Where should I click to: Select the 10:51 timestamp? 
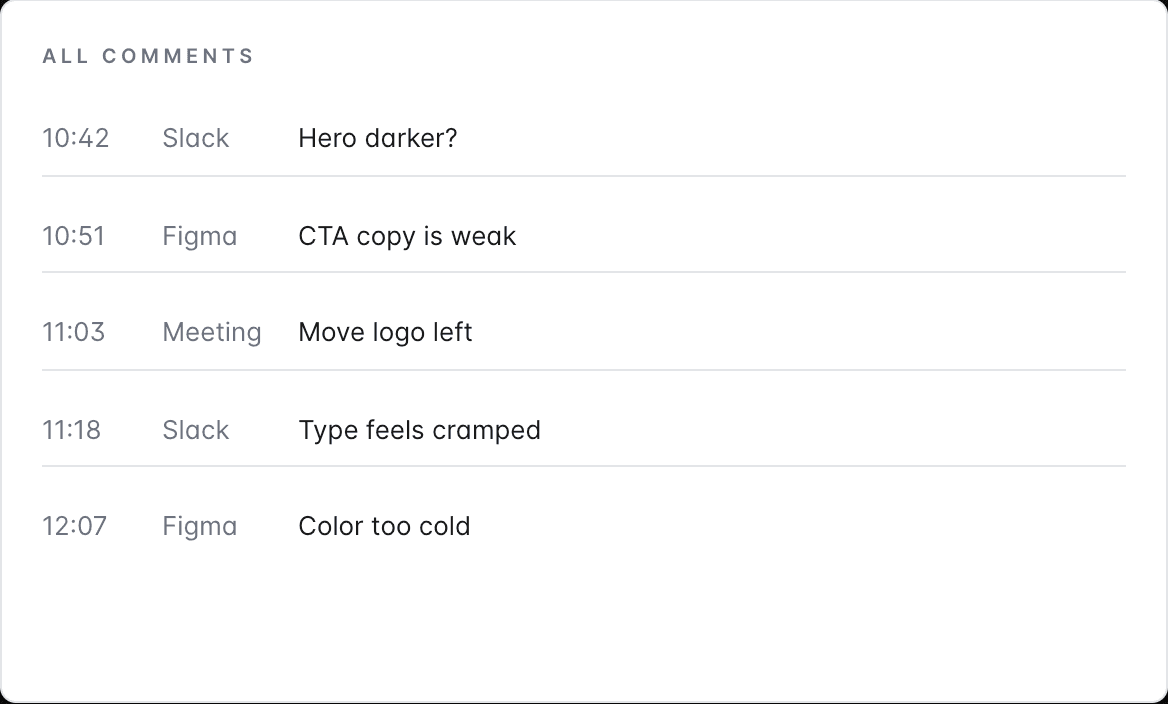coord(74,236)
